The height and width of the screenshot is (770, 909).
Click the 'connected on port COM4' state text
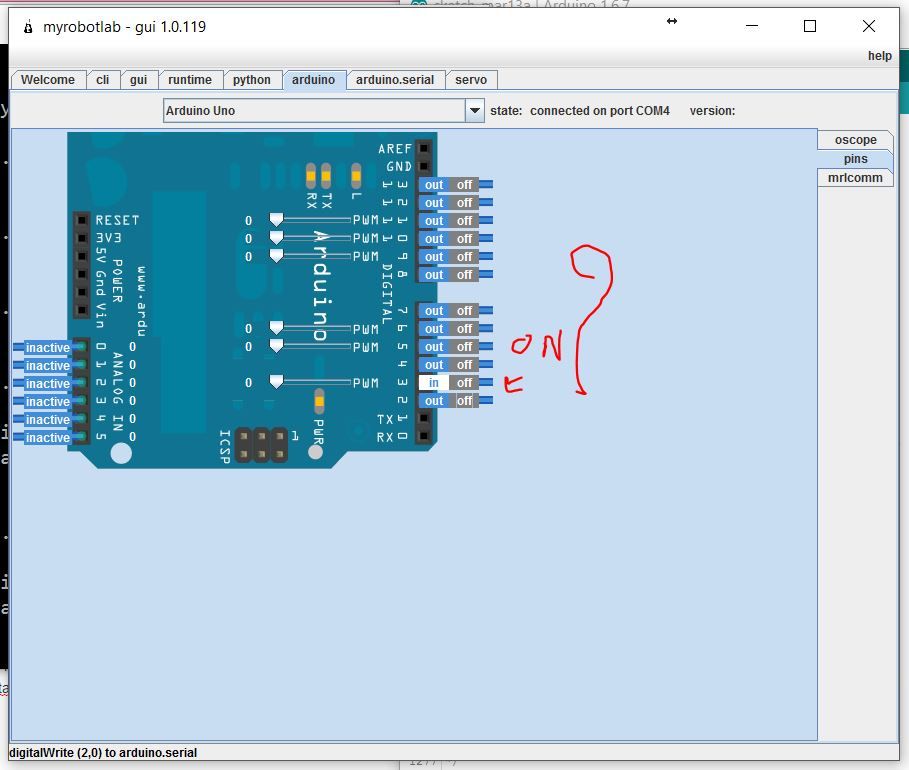point(599,111)
